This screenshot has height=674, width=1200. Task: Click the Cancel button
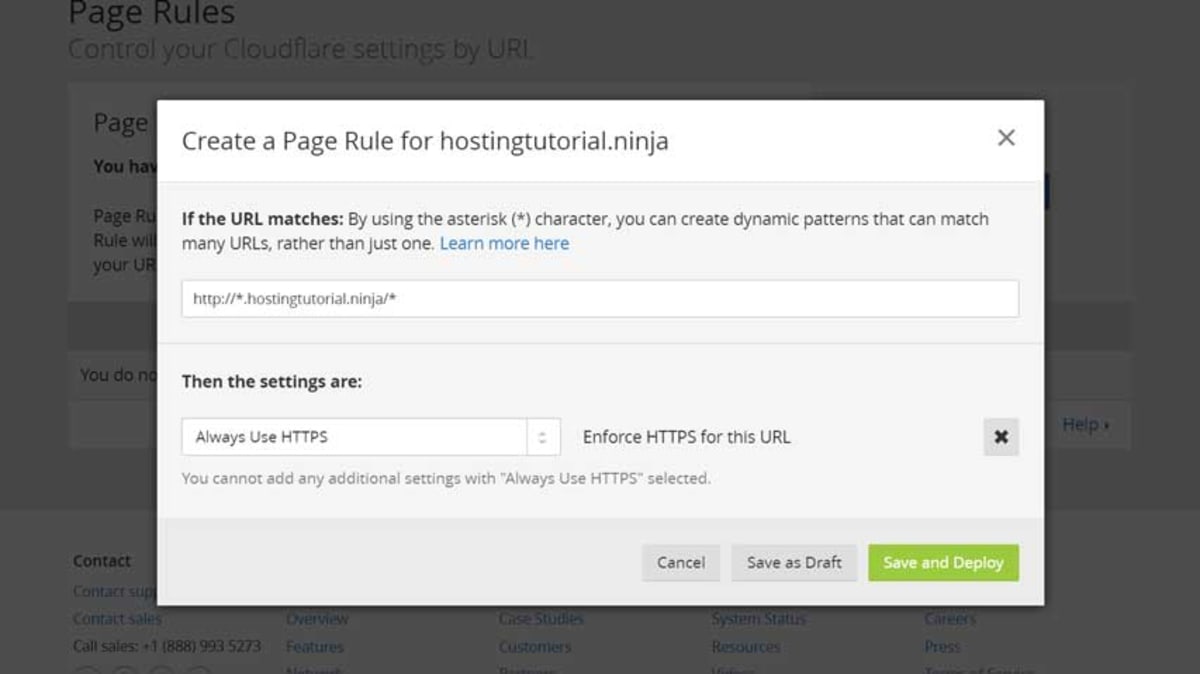[681, 562]
